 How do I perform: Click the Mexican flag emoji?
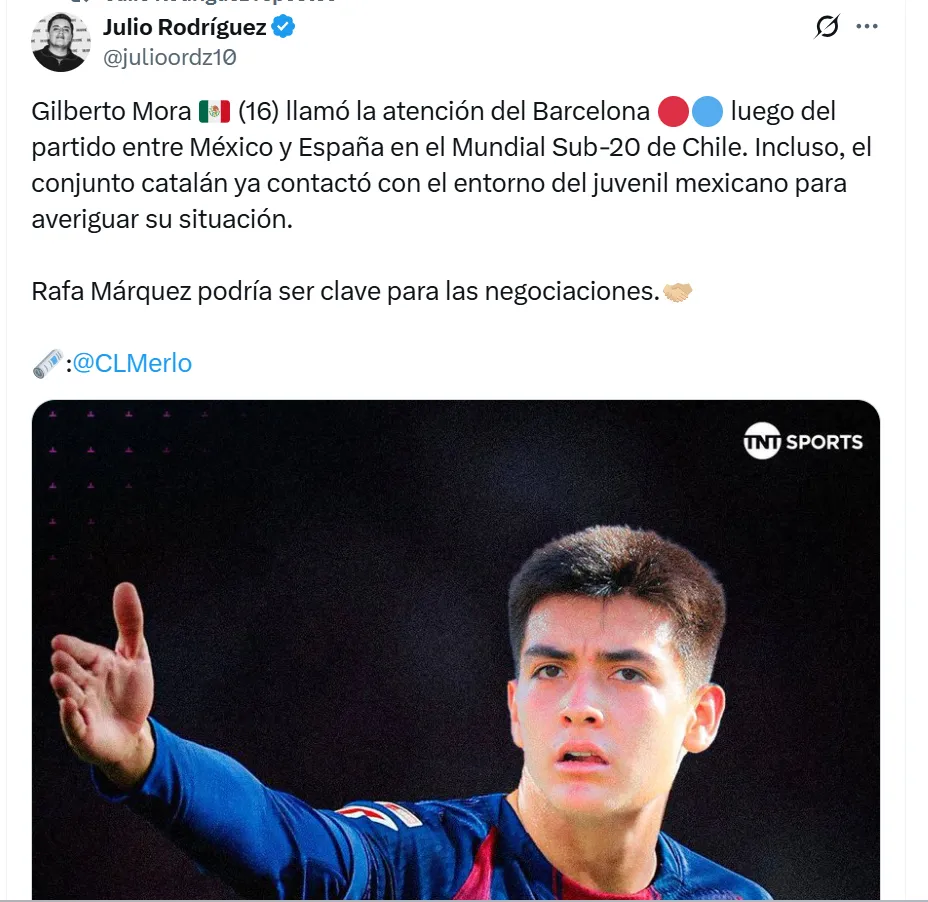coord(214,111)
